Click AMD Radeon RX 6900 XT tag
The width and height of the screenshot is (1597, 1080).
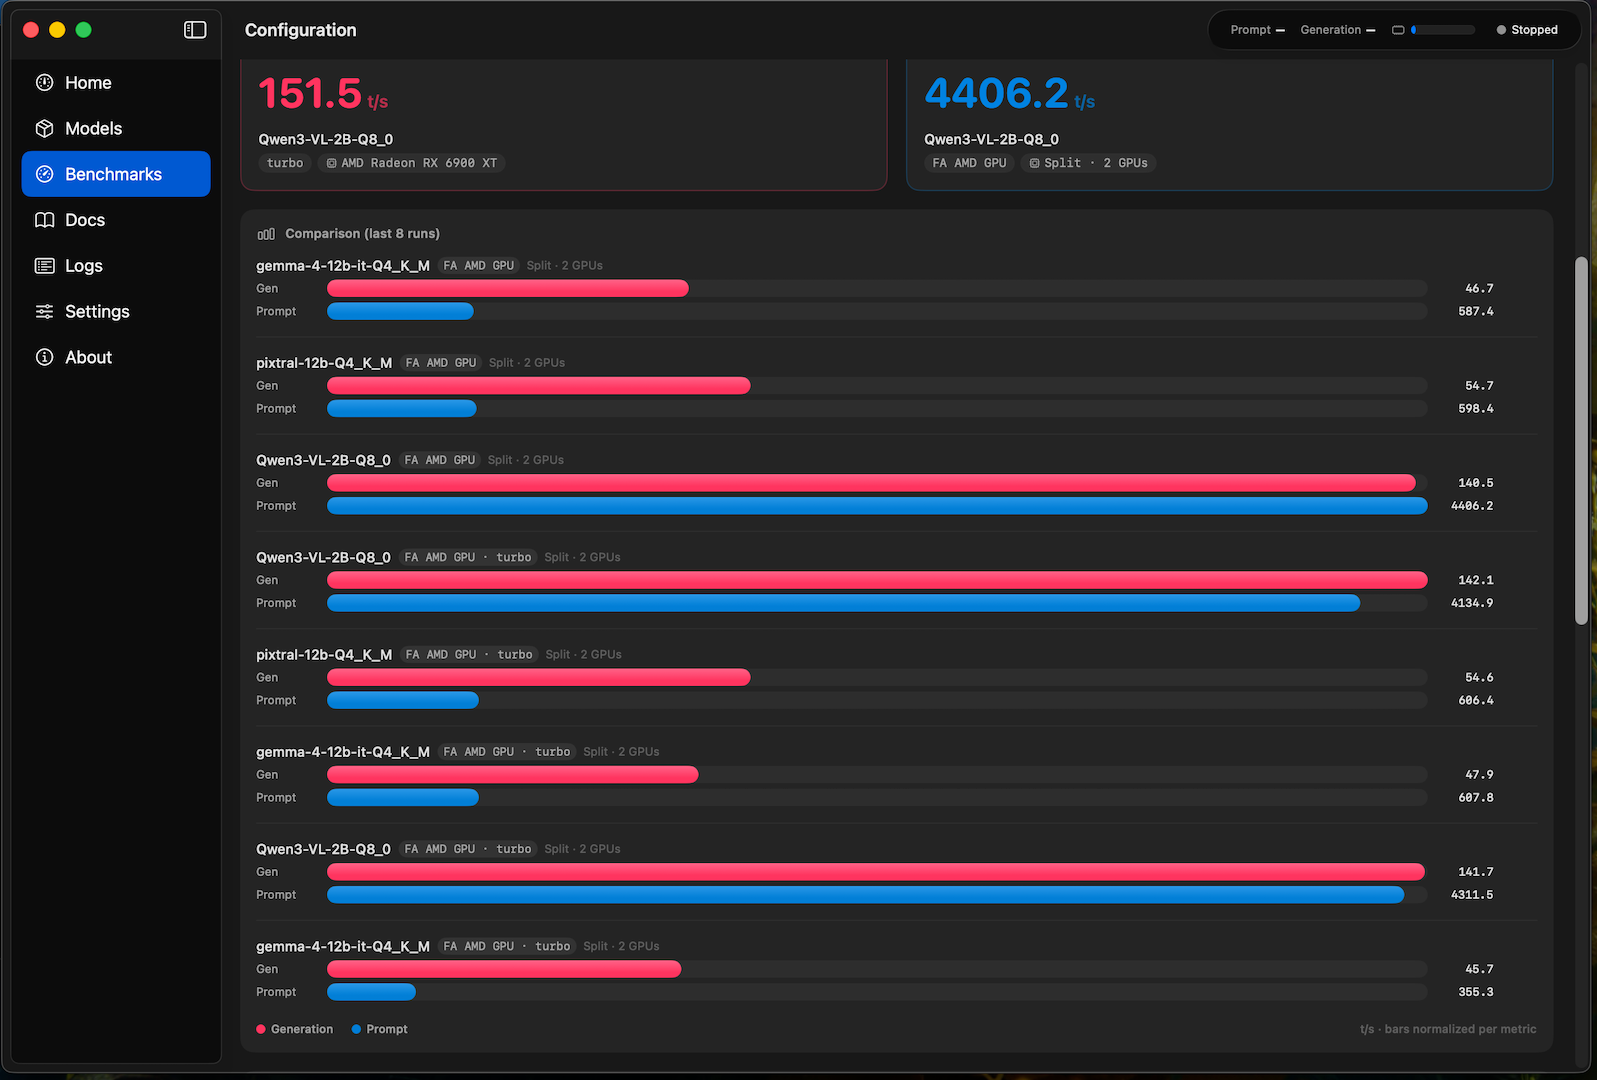click(411, 163)
